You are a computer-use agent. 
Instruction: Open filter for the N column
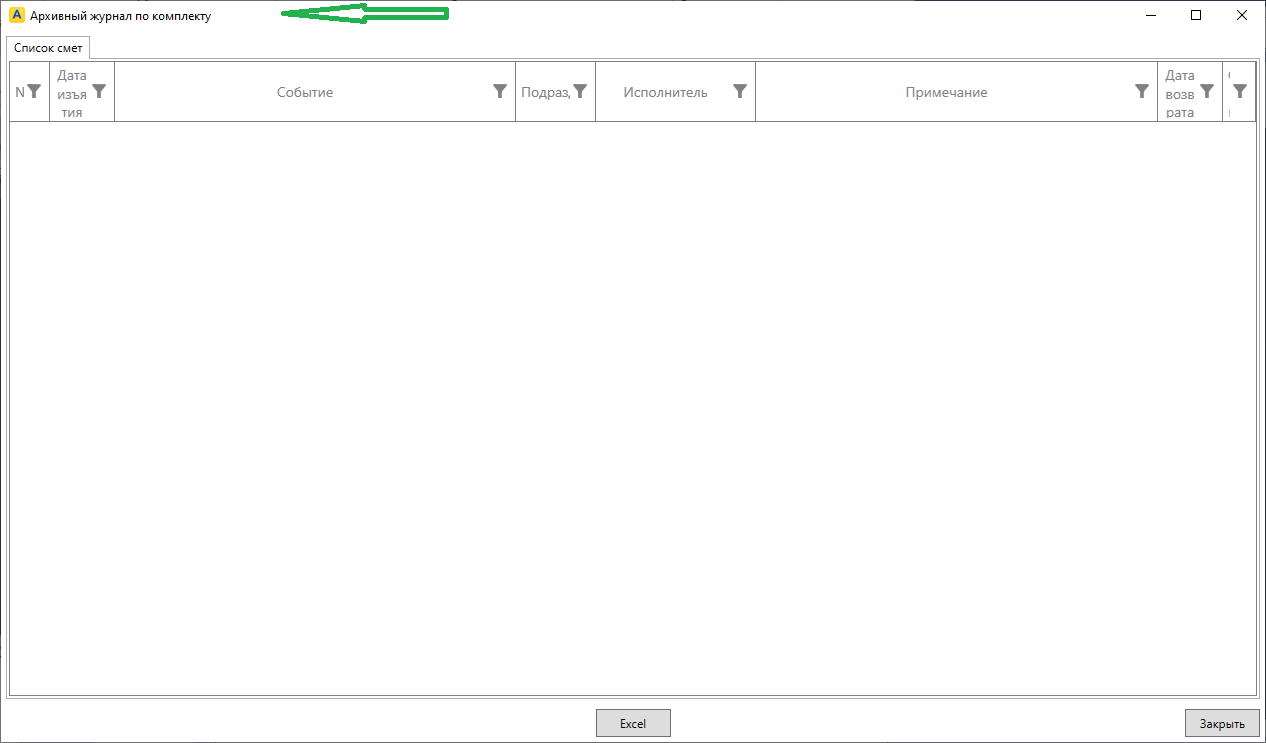coord(34,91)
